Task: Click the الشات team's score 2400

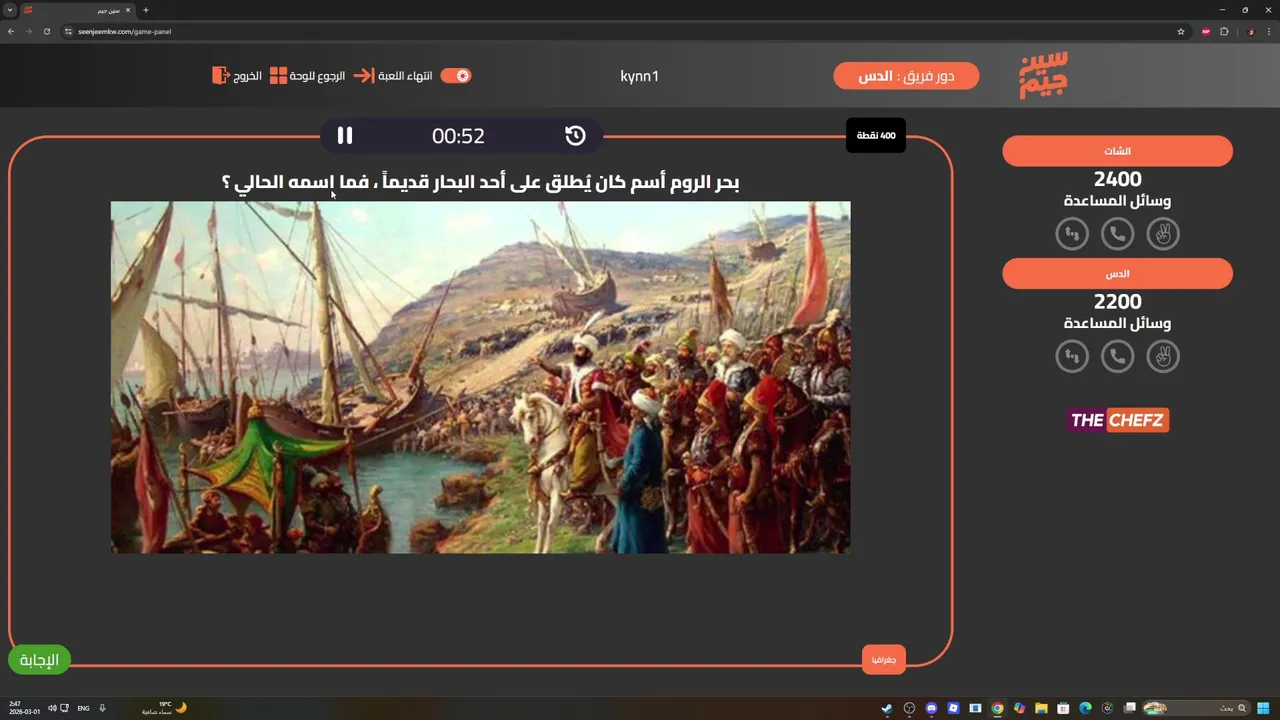Action: [x=1117, y=180]
